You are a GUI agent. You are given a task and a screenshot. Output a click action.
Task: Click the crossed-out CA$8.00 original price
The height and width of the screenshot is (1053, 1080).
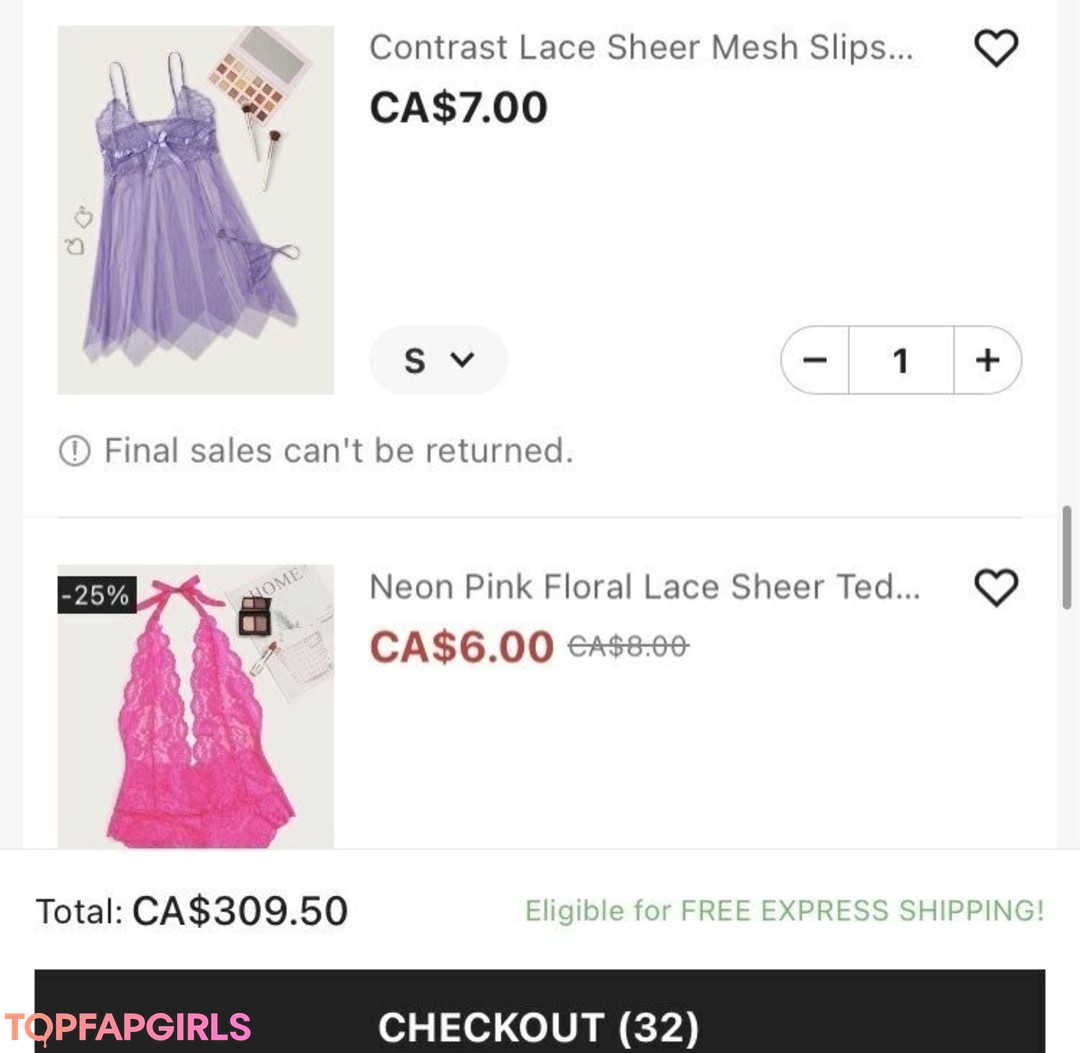(x=628, y=647)
